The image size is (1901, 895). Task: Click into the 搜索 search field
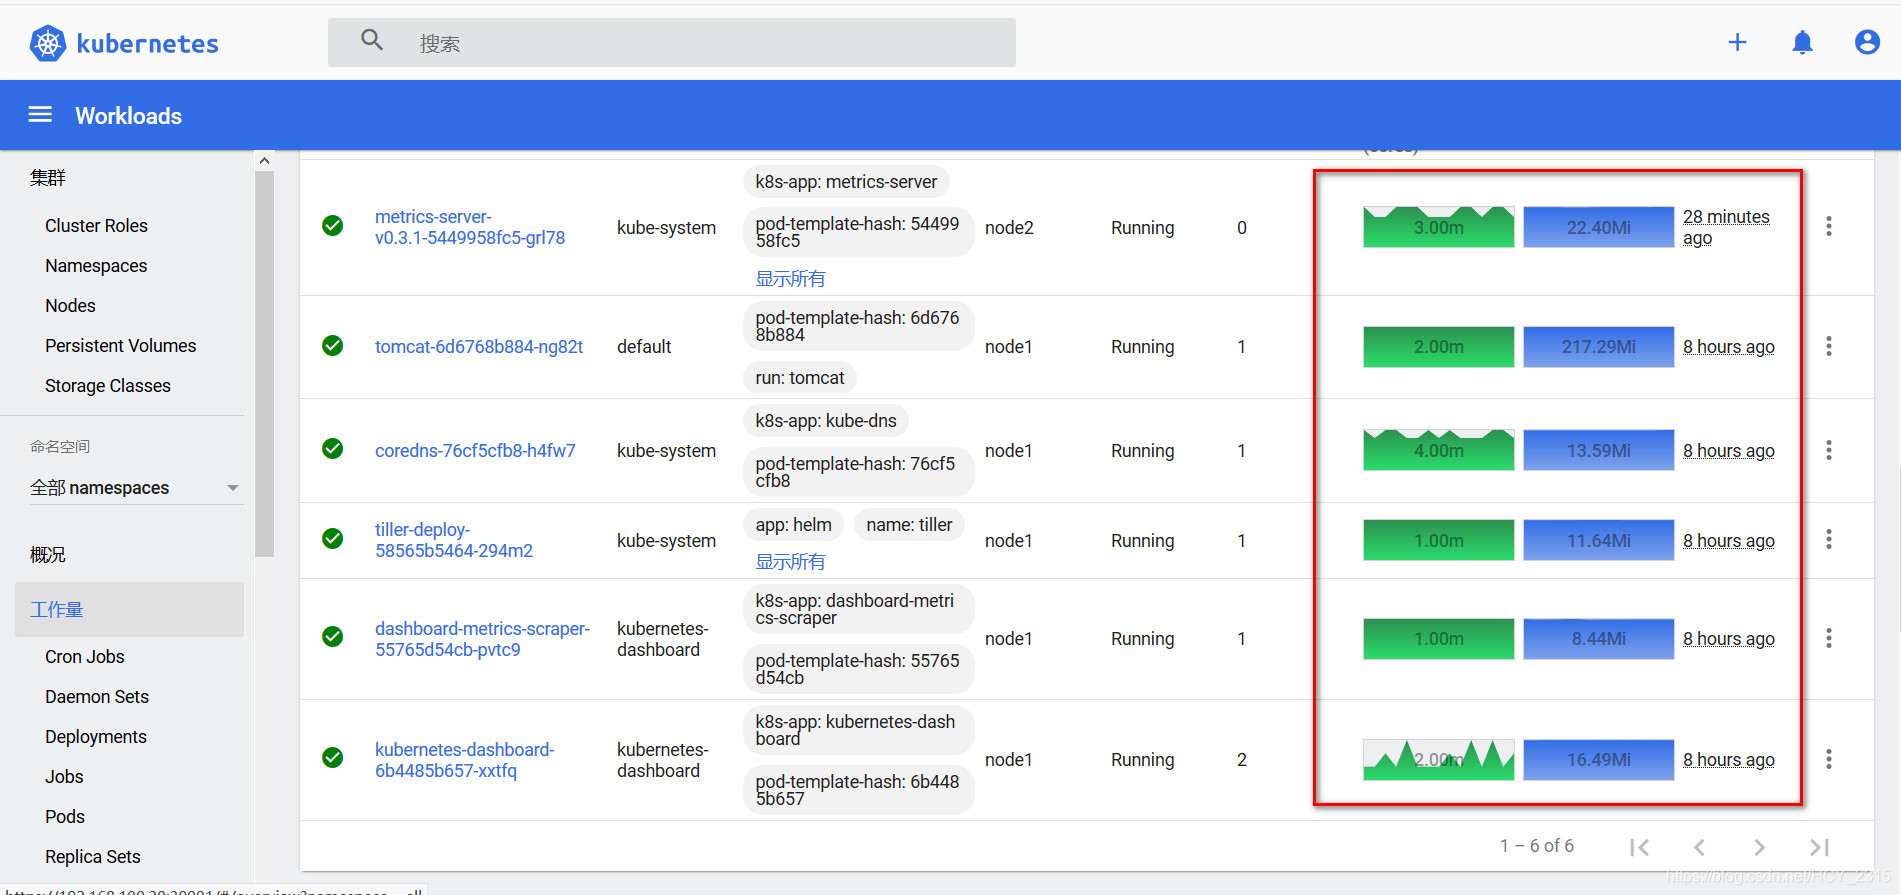coord(672,42)
